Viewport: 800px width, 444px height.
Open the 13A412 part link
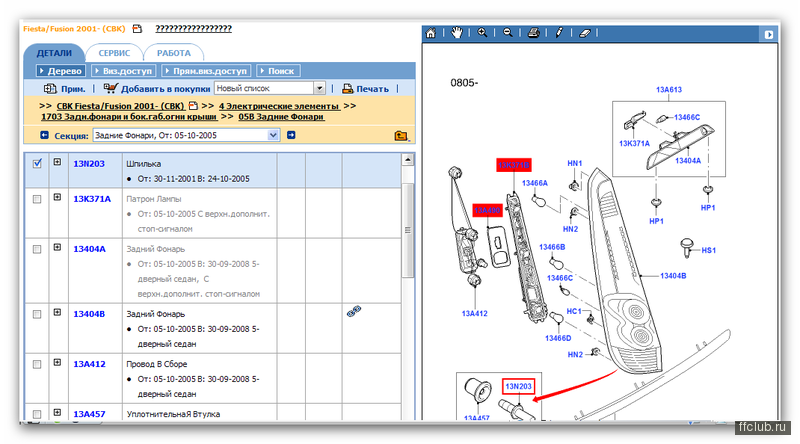89,364
